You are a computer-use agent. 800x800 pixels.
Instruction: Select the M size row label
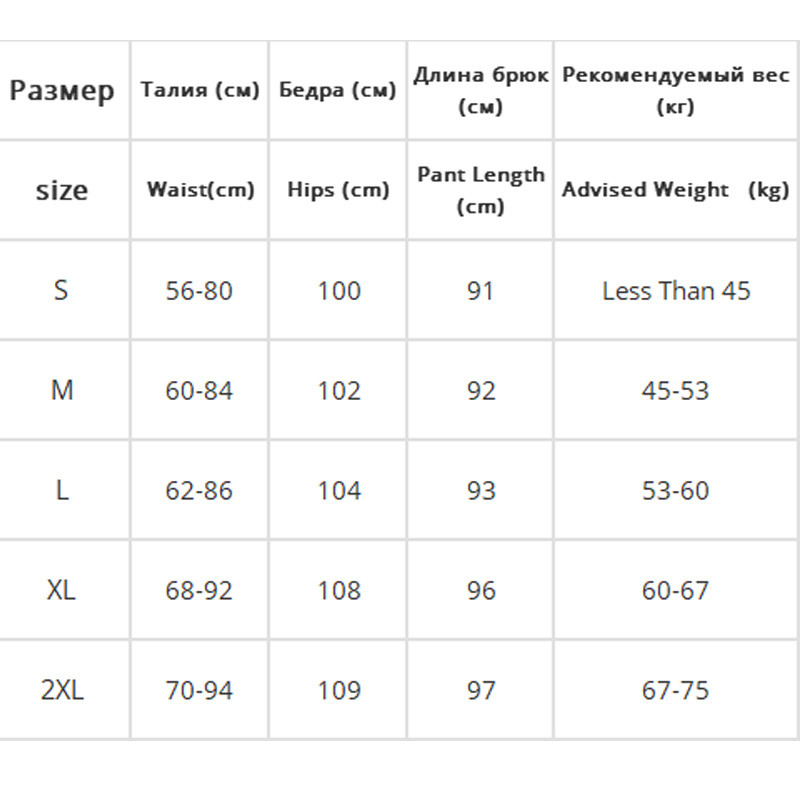coord(62,390)
